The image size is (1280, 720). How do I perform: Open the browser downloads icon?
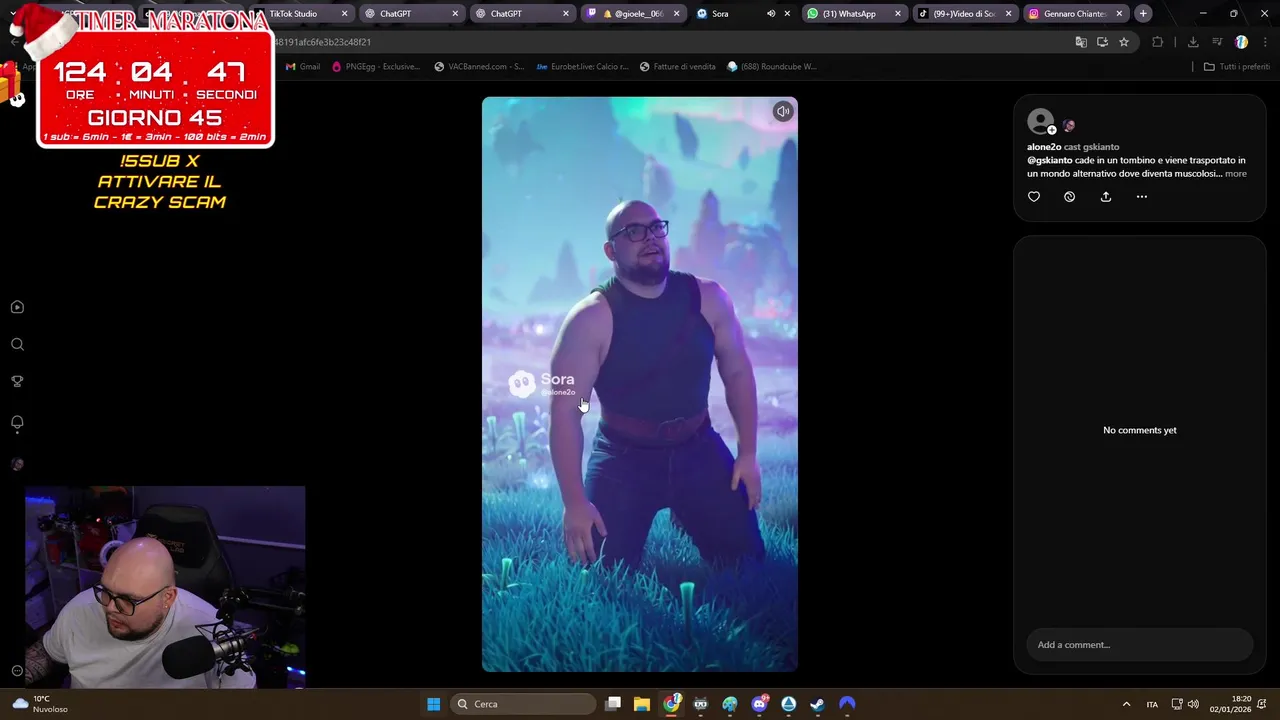1193,42
